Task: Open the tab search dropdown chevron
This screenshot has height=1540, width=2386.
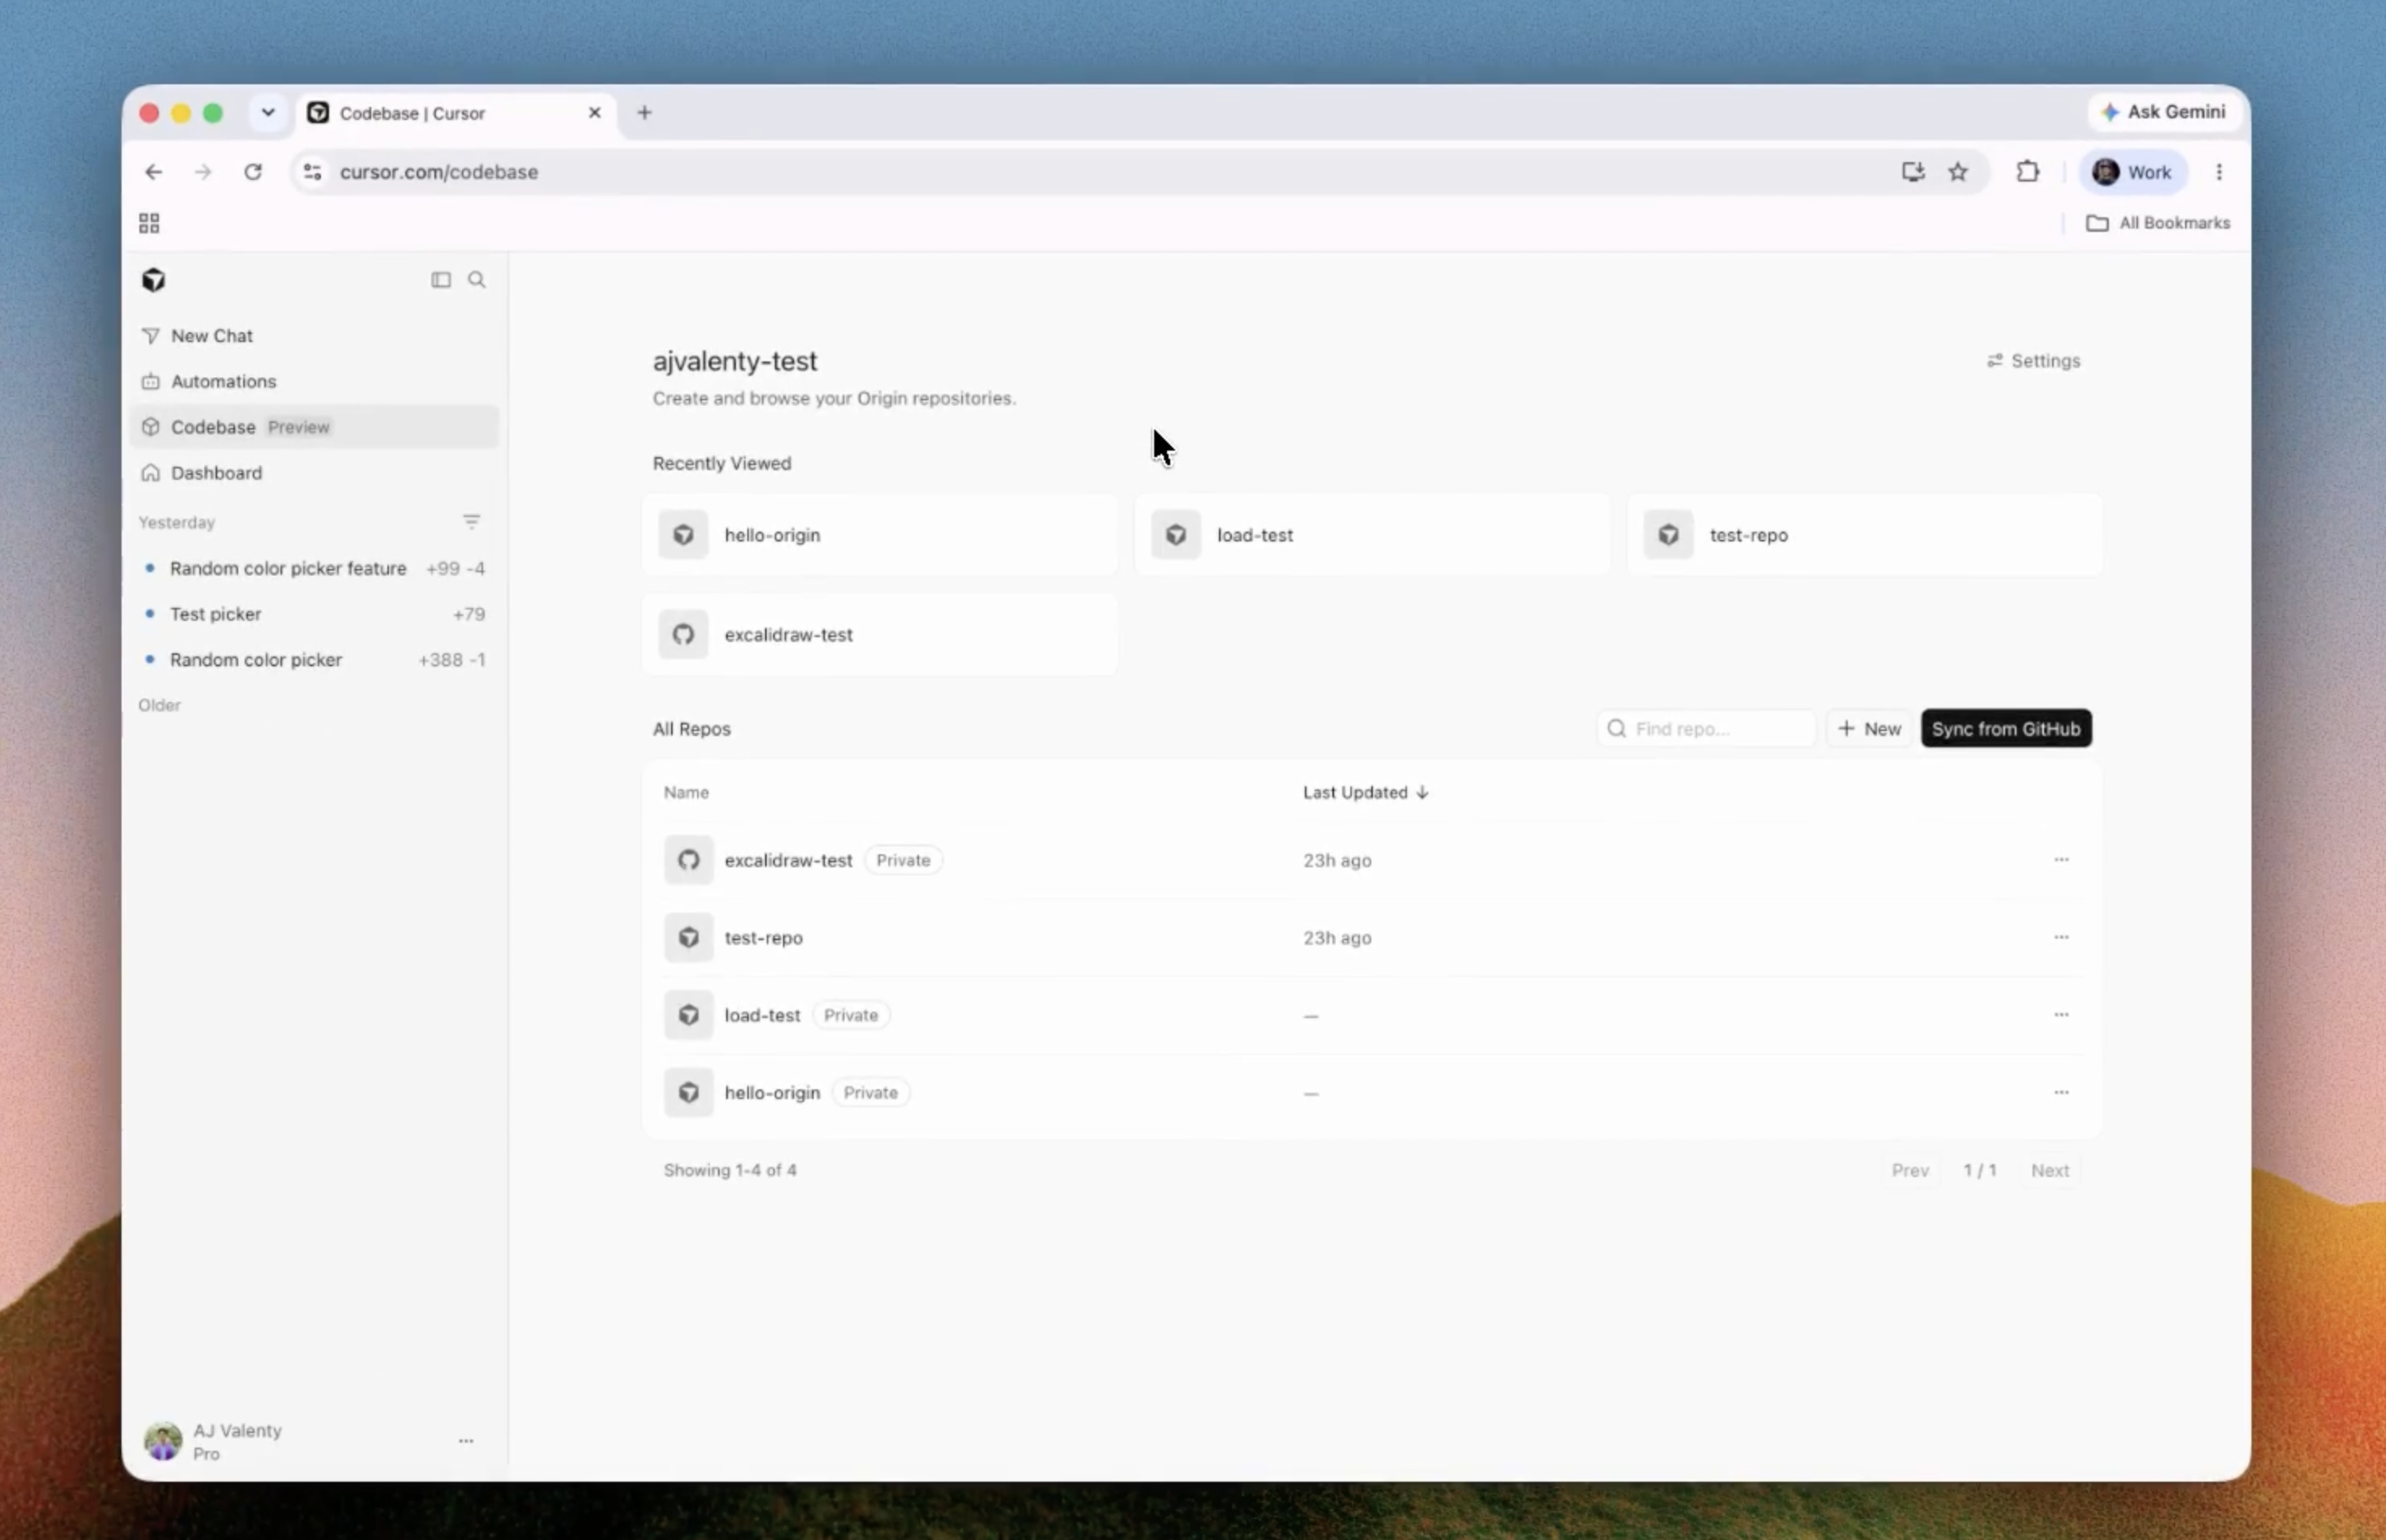Action: 268,113
